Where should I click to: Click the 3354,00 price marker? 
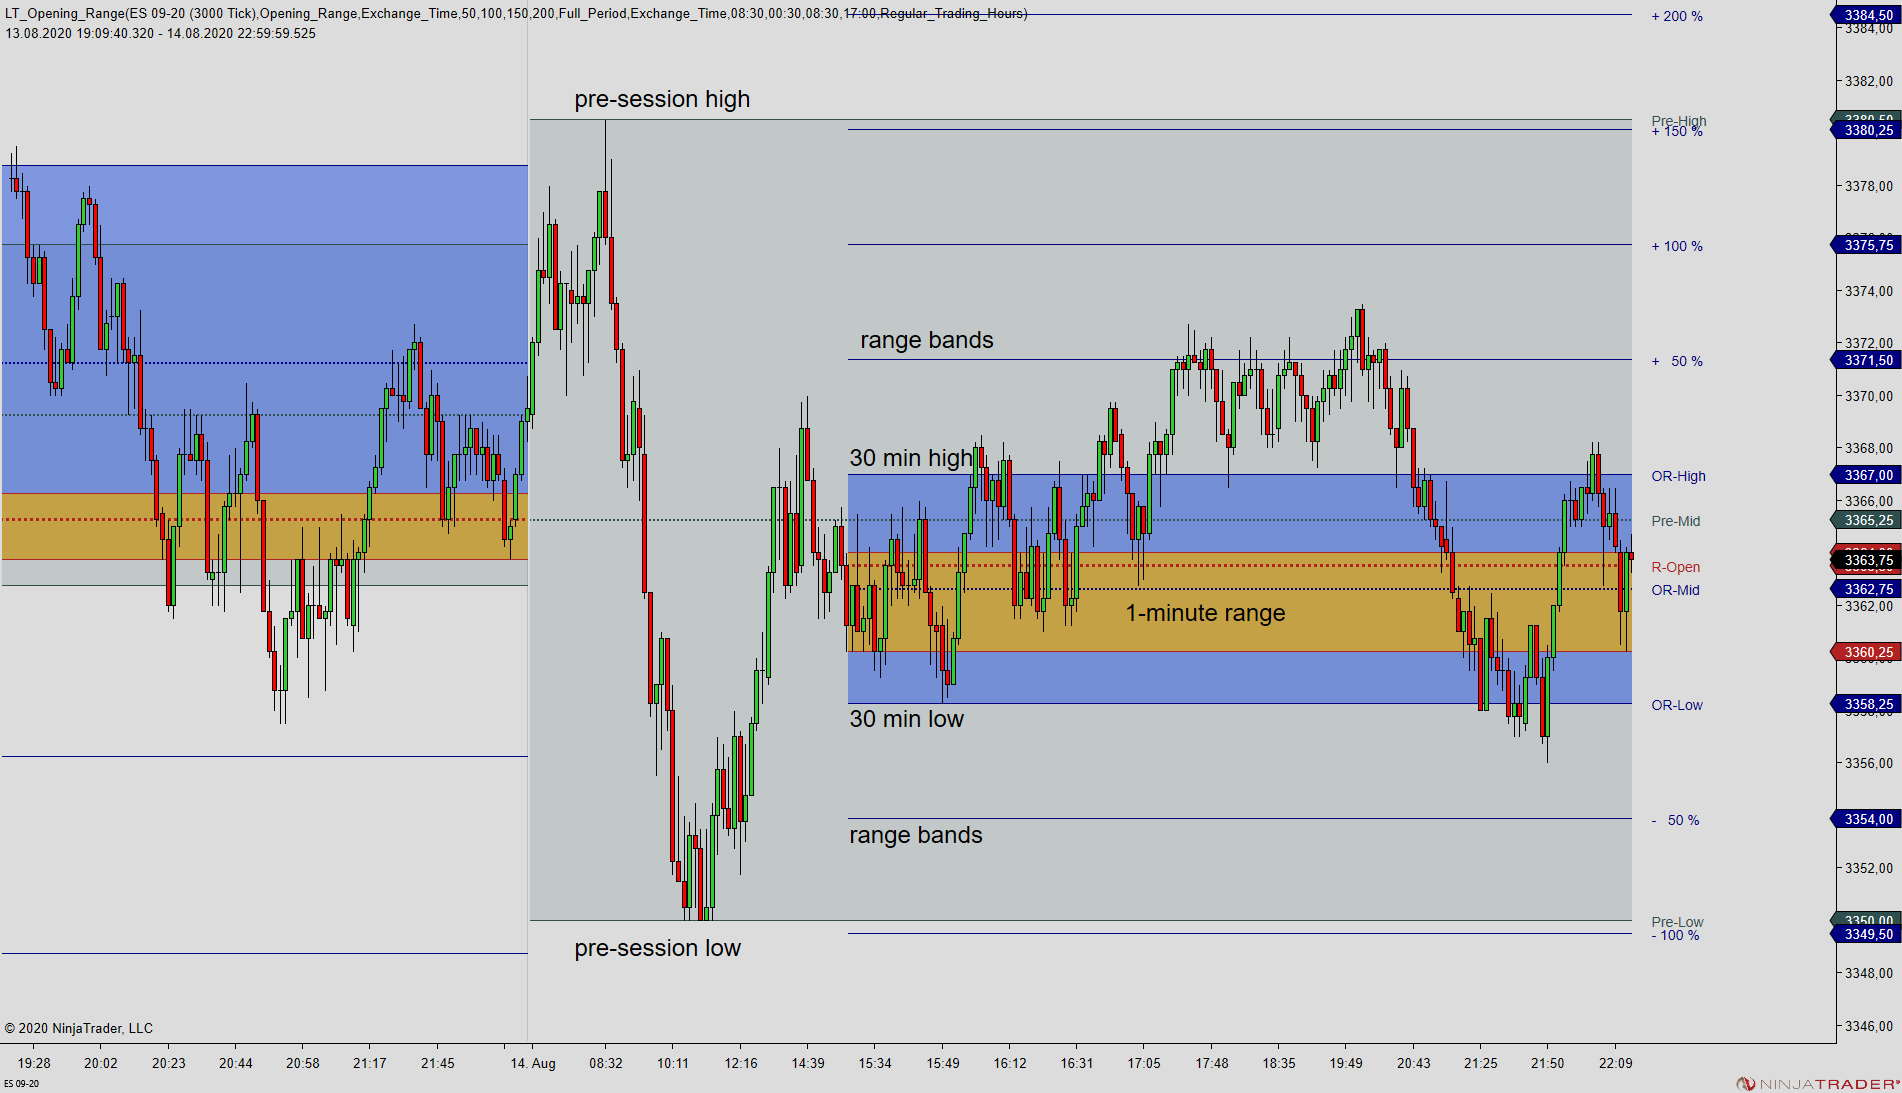(1866, 819)
